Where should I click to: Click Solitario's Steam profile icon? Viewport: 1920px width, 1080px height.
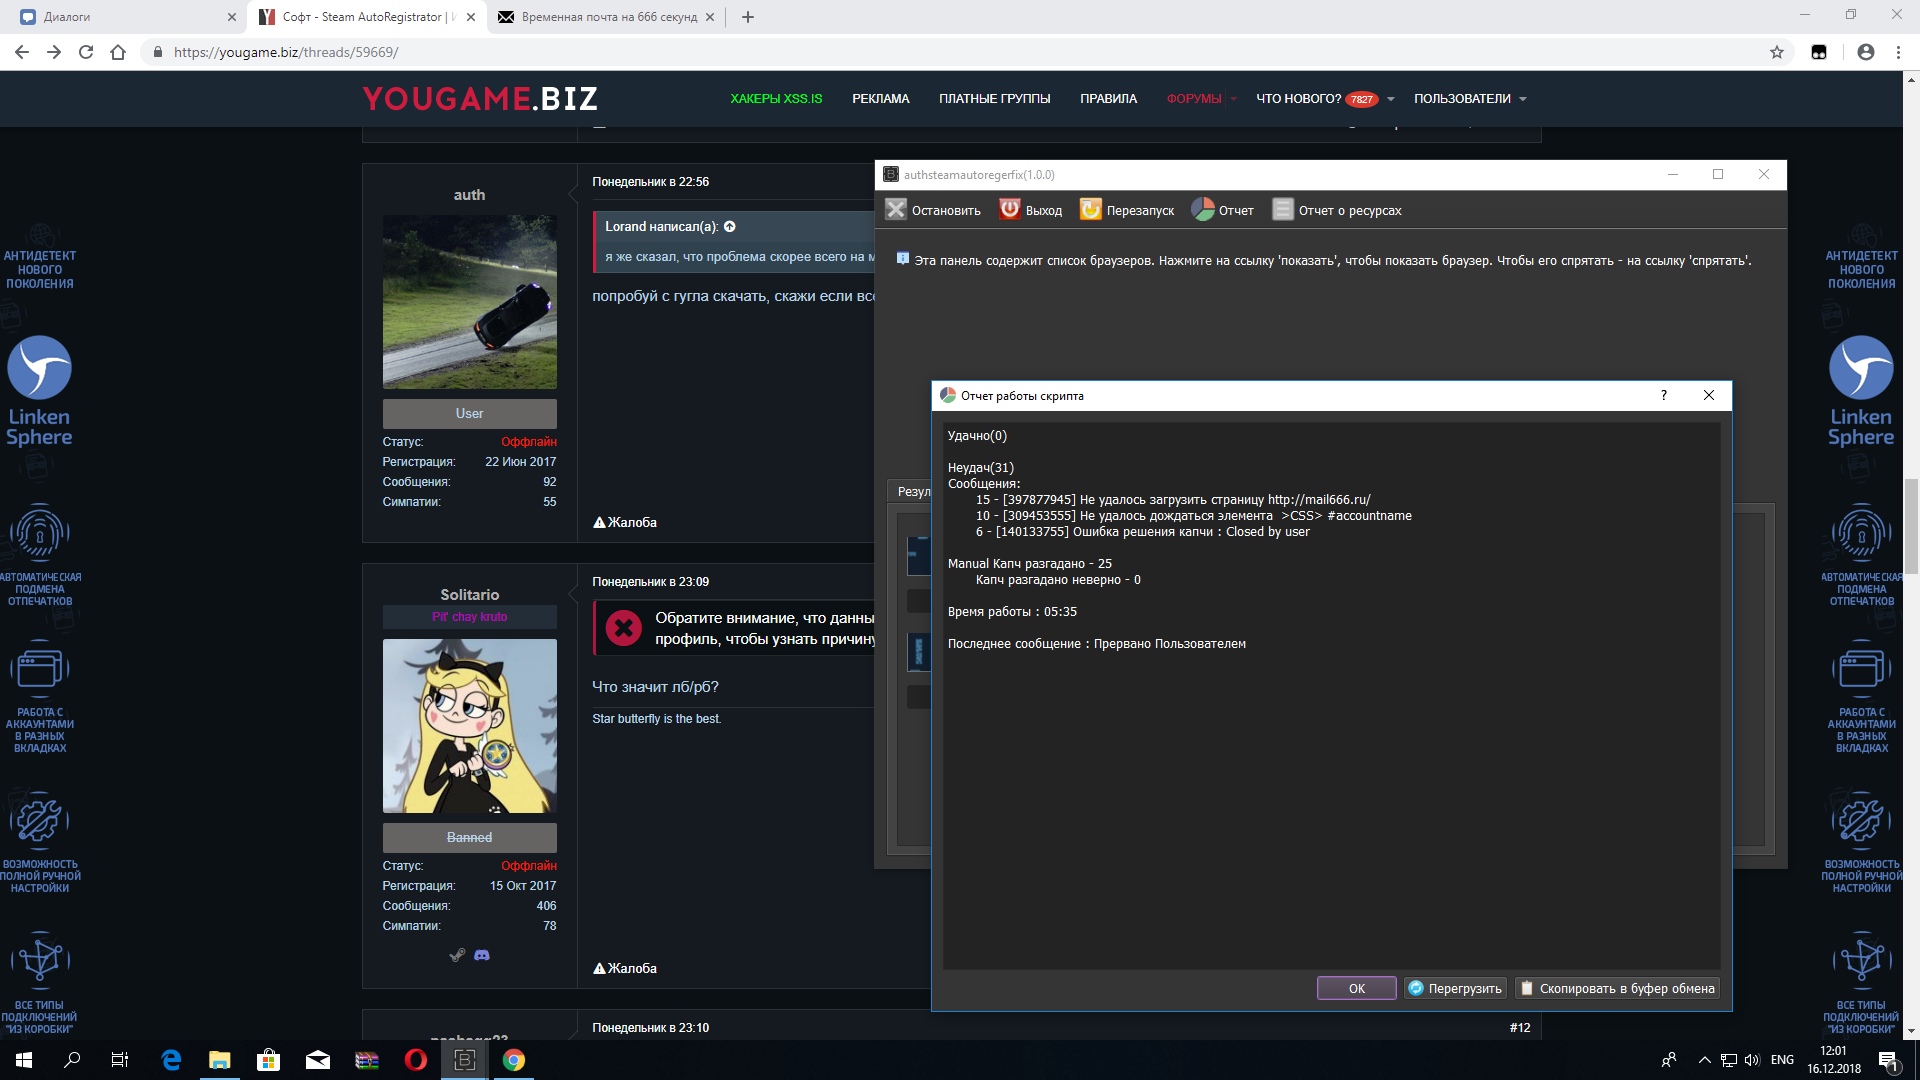coord(457,955)
